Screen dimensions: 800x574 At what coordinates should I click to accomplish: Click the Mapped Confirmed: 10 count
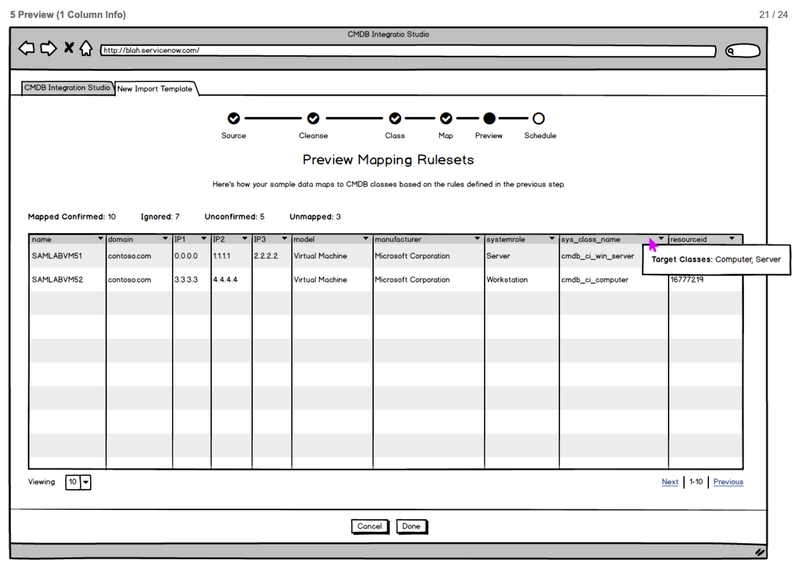click(x=72, y=217)
